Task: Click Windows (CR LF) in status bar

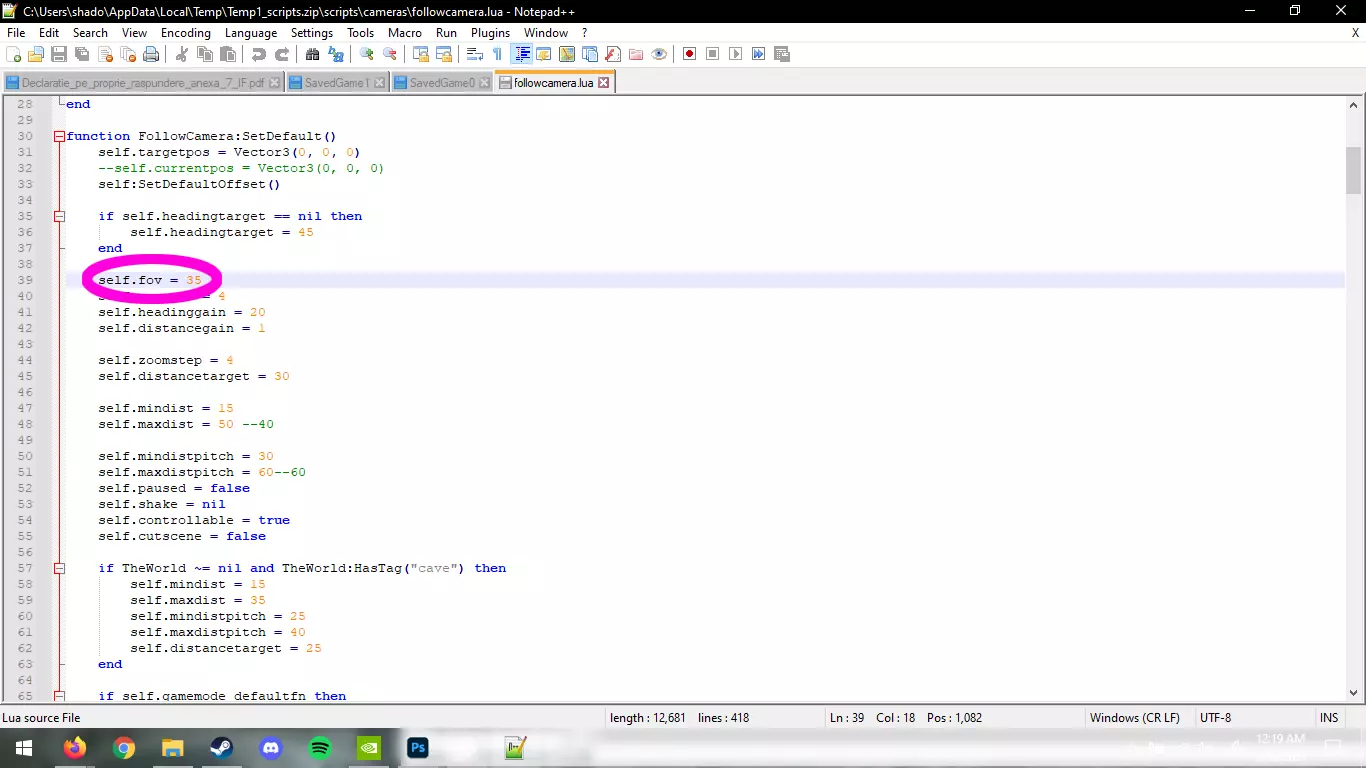Action: tap(1134, 718)
